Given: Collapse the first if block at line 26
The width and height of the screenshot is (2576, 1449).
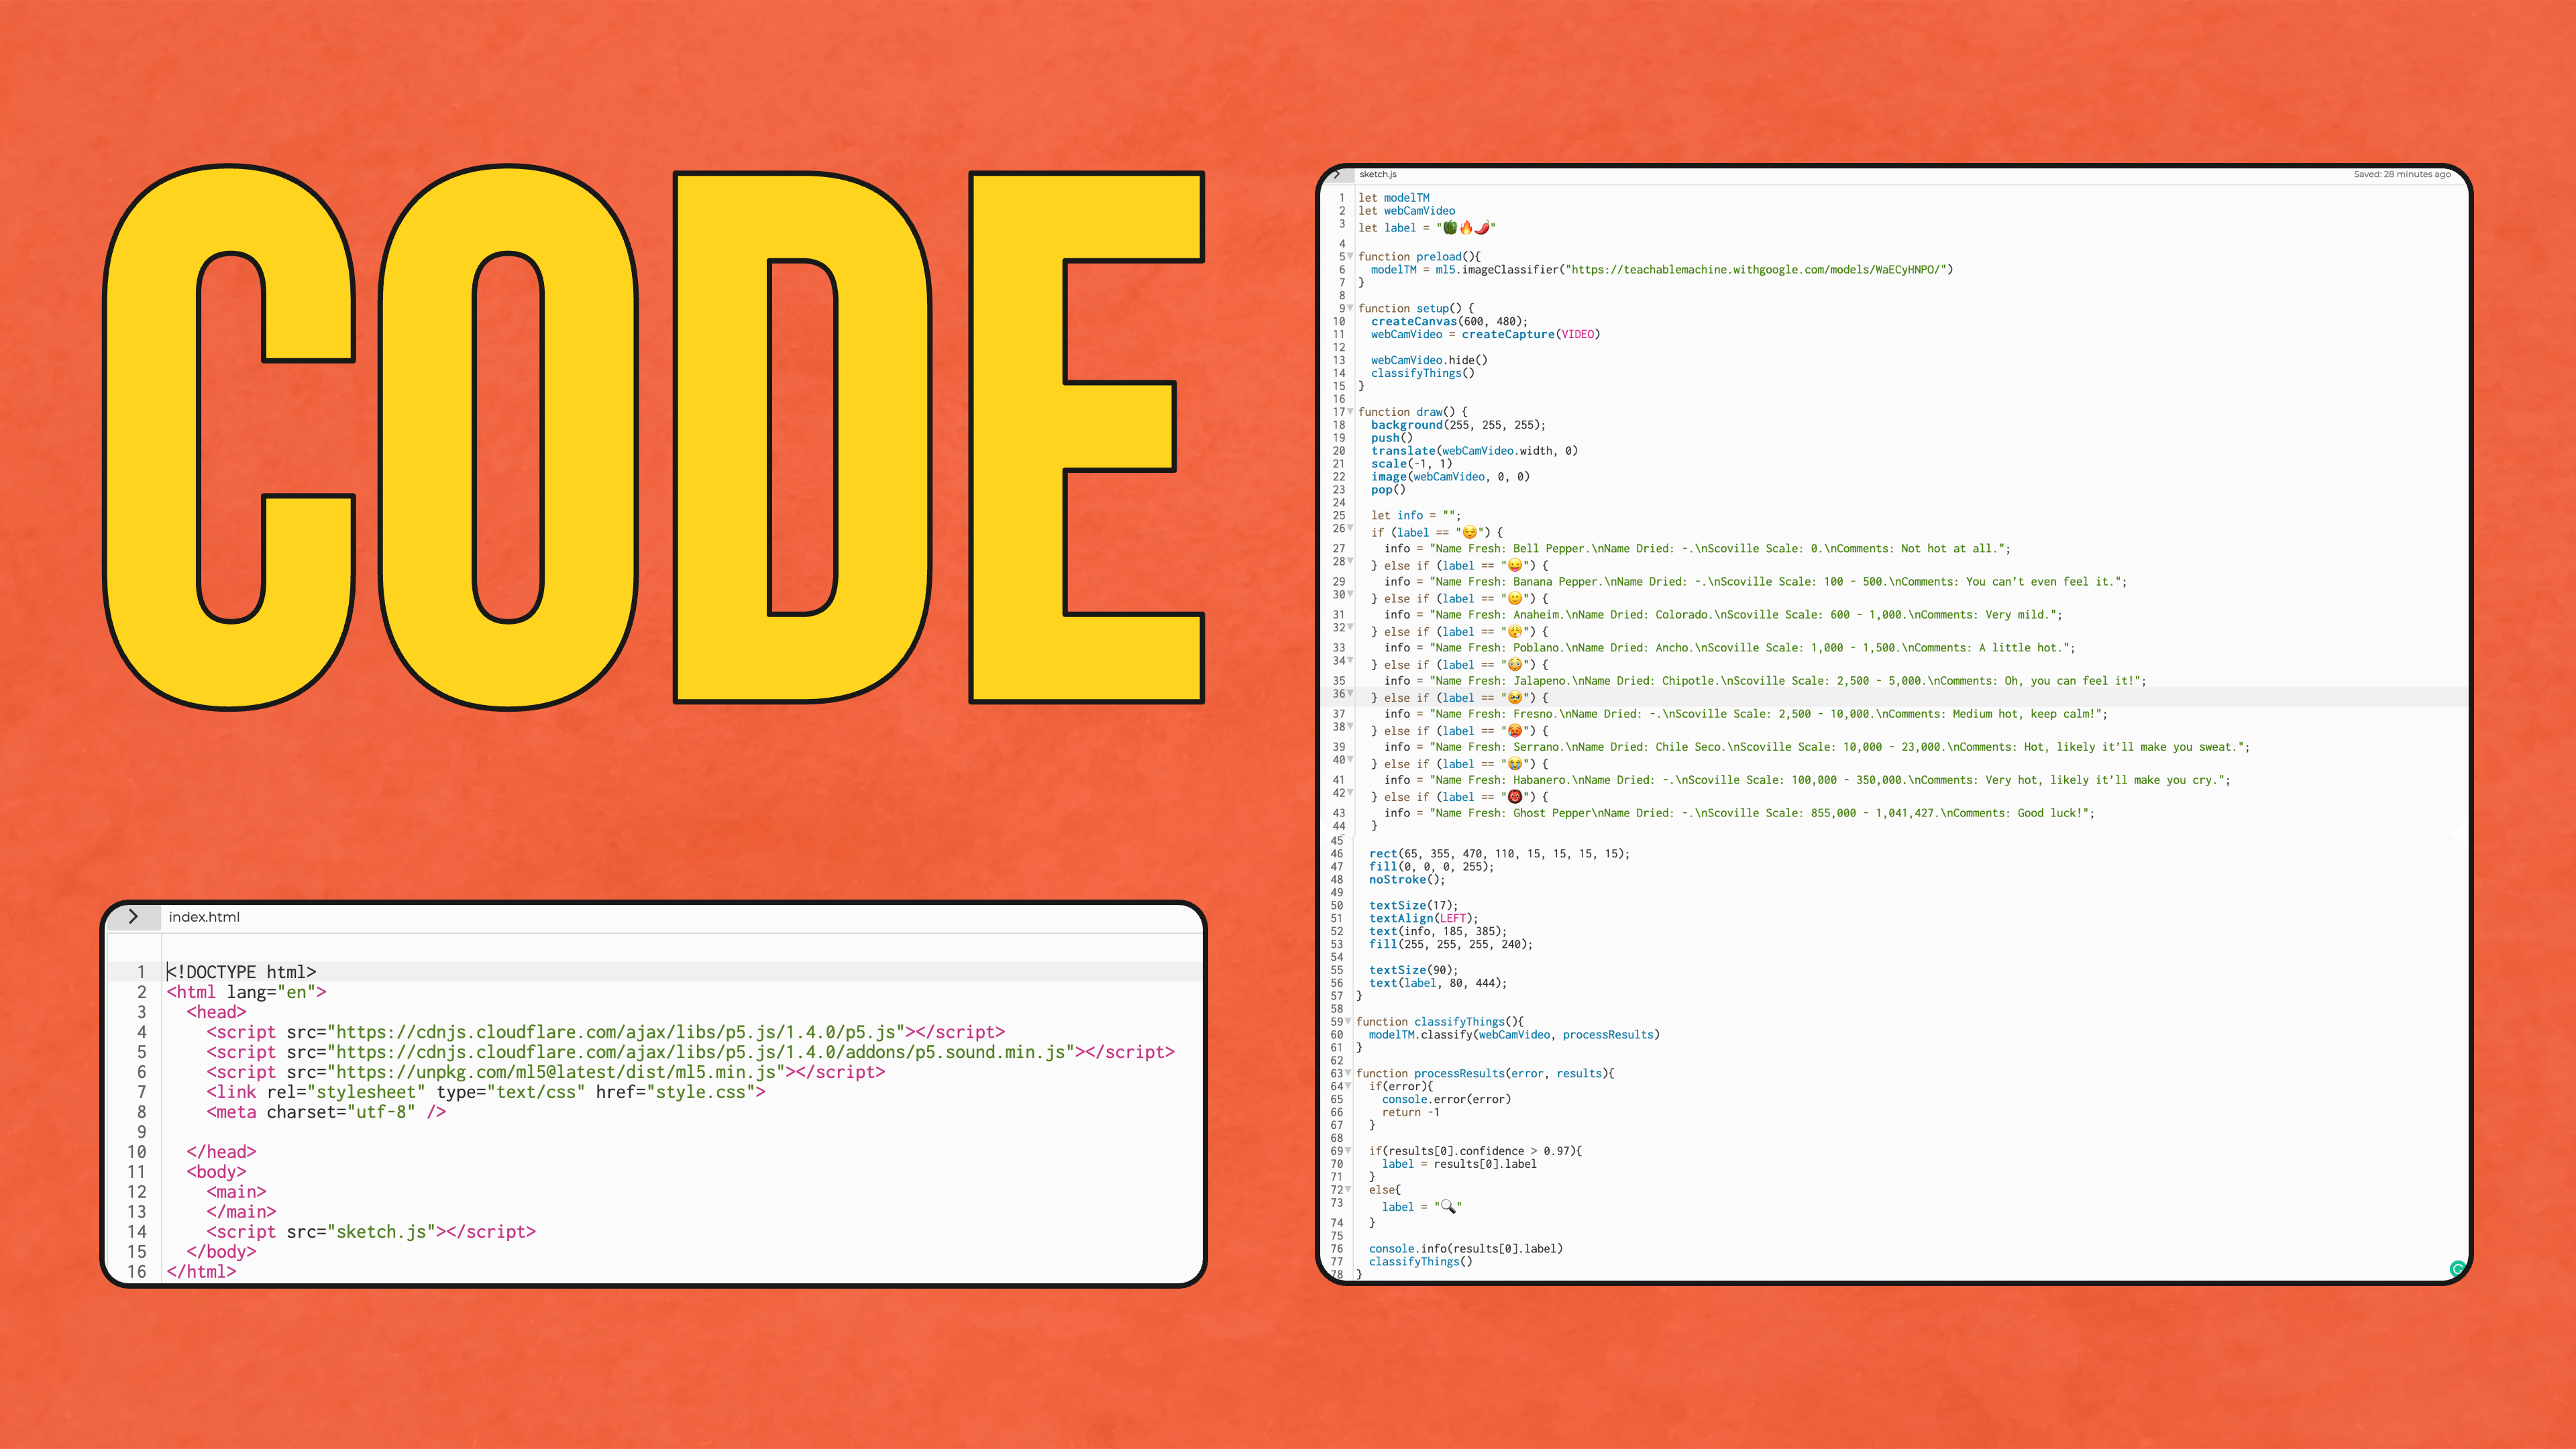Looking at the screenshot, I should point(1350,528).
